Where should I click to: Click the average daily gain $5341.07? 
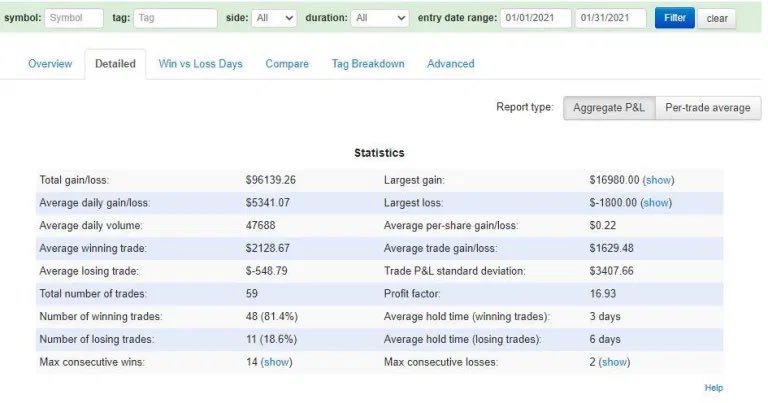[x=267, y=203]
